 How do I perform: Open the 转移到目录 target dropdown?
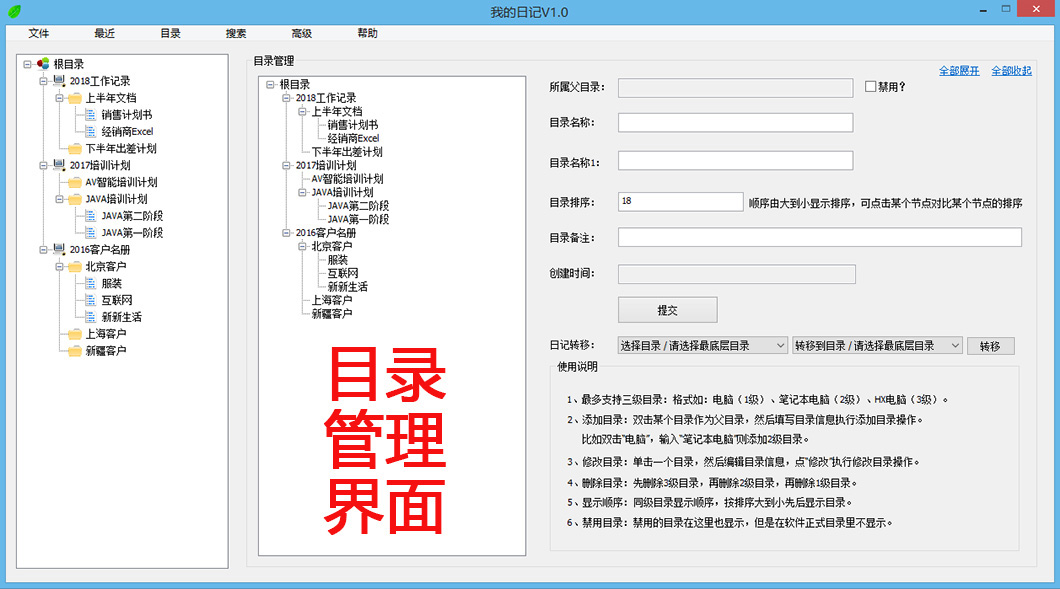[x=877, y=346]
